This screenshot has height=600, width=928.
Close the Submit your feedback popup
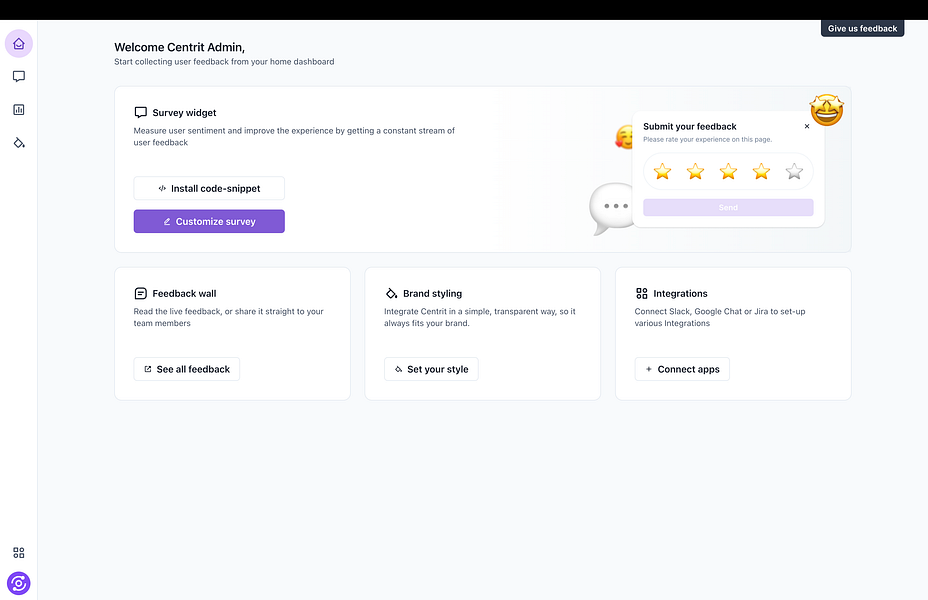(x=807, y=127)
